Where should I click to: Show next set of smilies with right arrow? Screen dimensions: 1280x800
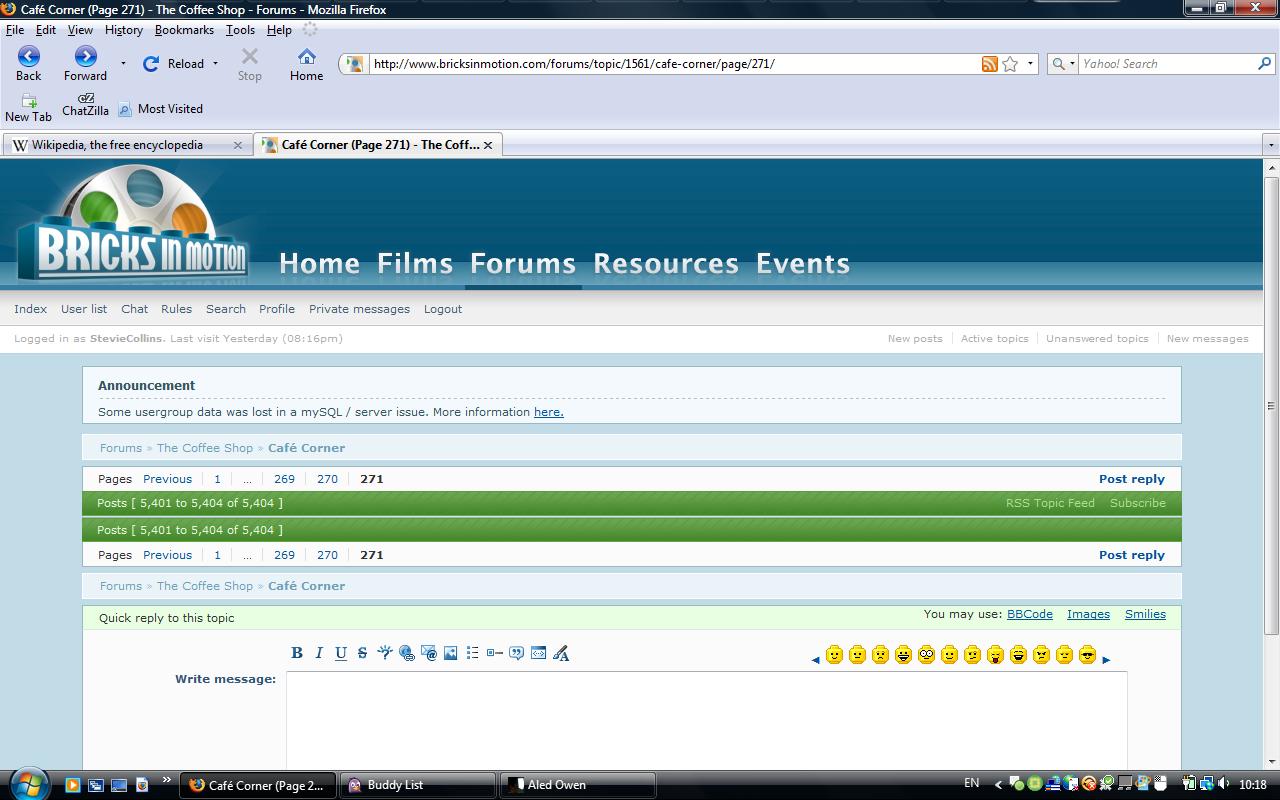click(x=1106, y=659)
